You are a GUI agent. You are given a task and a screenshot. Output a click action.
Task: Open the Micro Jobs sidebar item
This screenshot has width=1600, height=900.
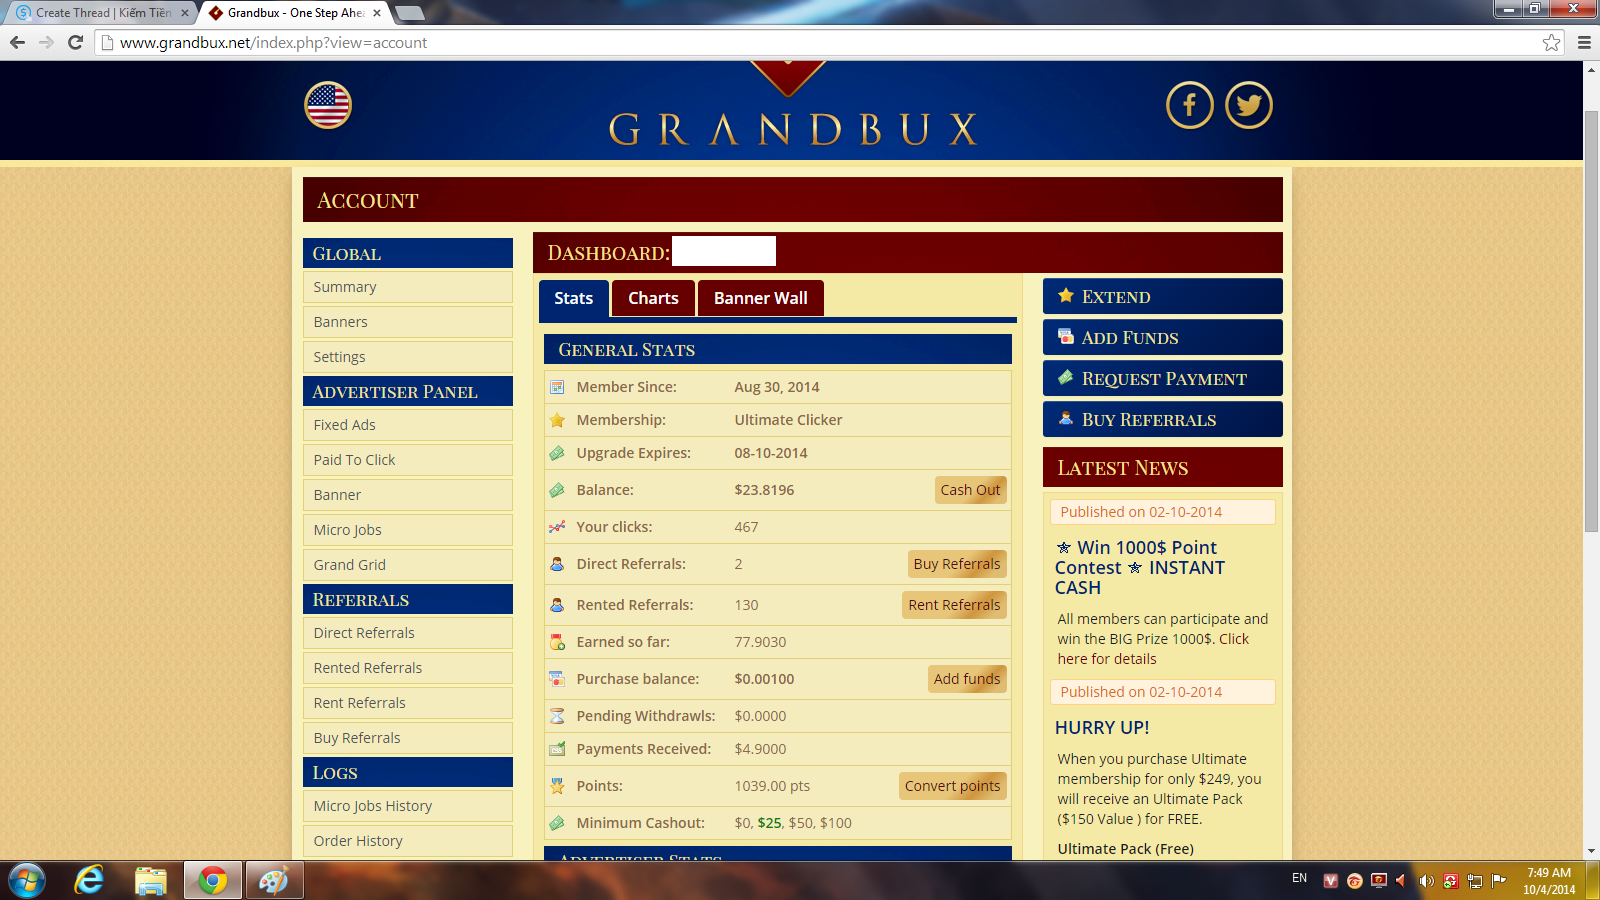coord(408,530)
